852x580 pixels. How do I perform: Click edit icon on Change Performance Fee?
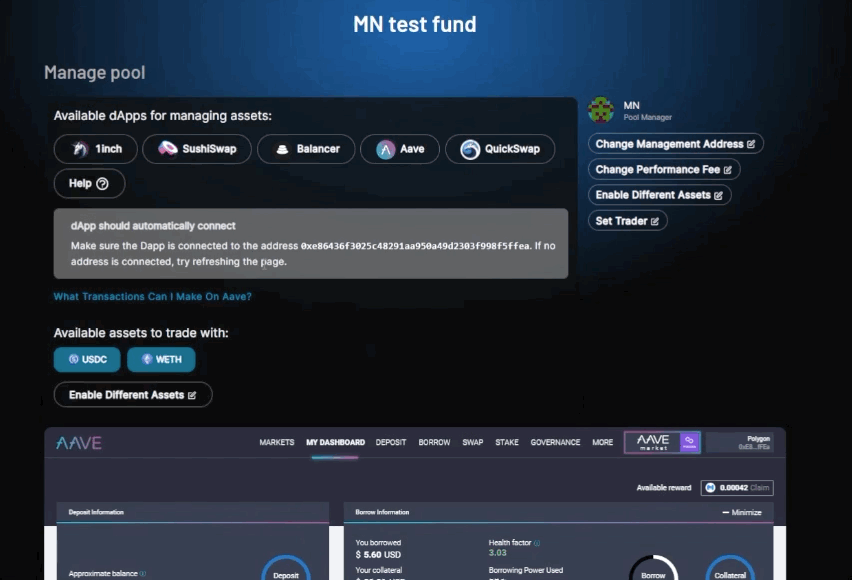click(x=728, y=170)
